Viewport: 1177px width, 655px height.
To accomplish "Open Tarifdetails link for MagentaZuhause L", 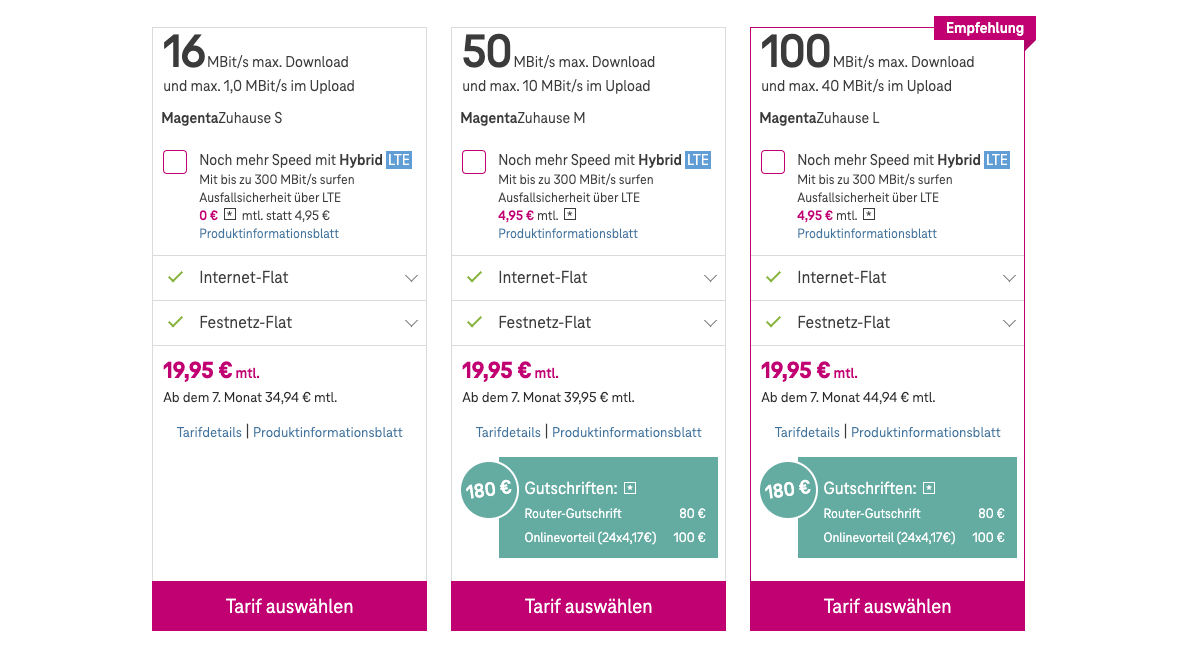I will tap(807, 432).
